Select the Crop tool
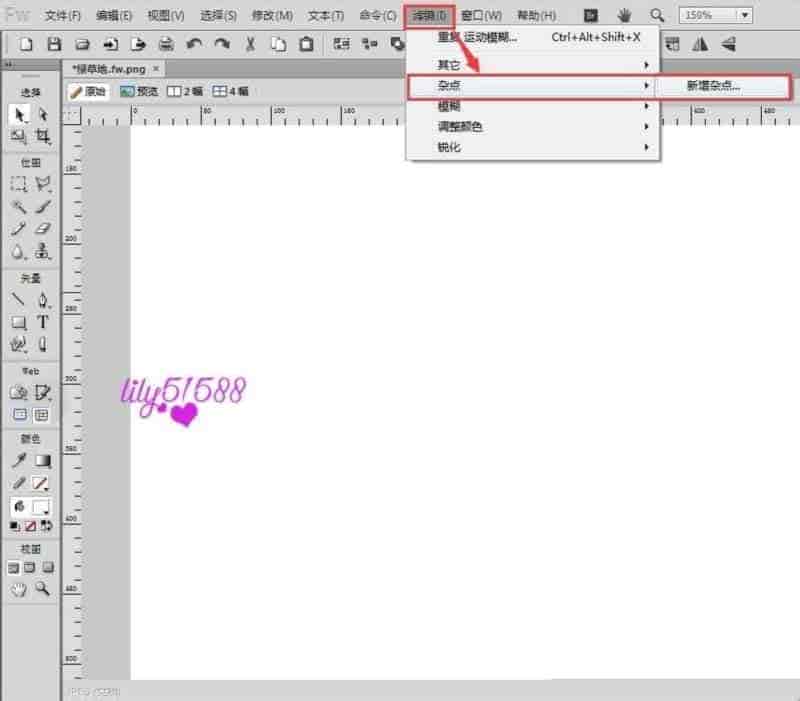800x701 pixels. point(43,136)
